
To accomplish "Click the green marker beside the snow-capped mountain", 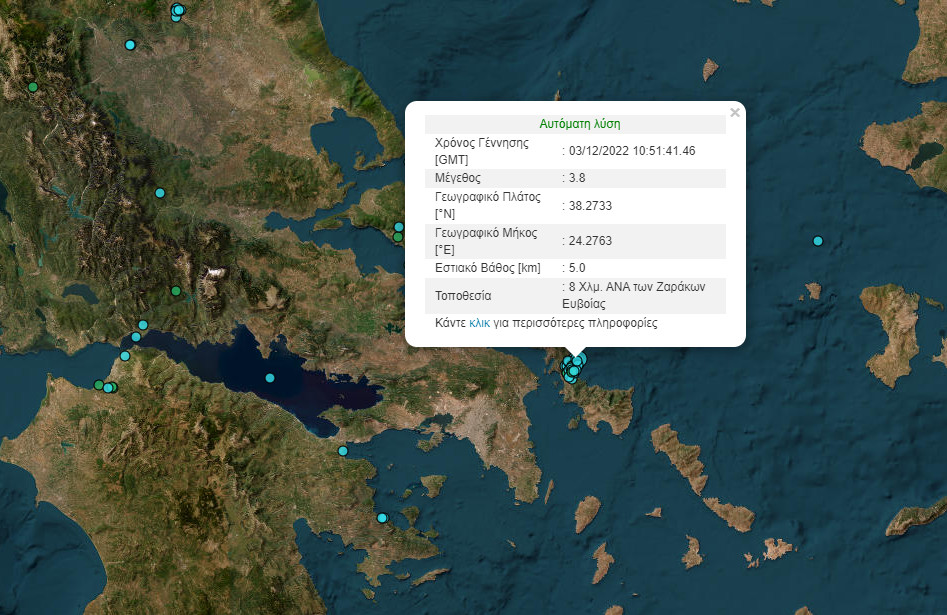I will [x=176, y=291].
